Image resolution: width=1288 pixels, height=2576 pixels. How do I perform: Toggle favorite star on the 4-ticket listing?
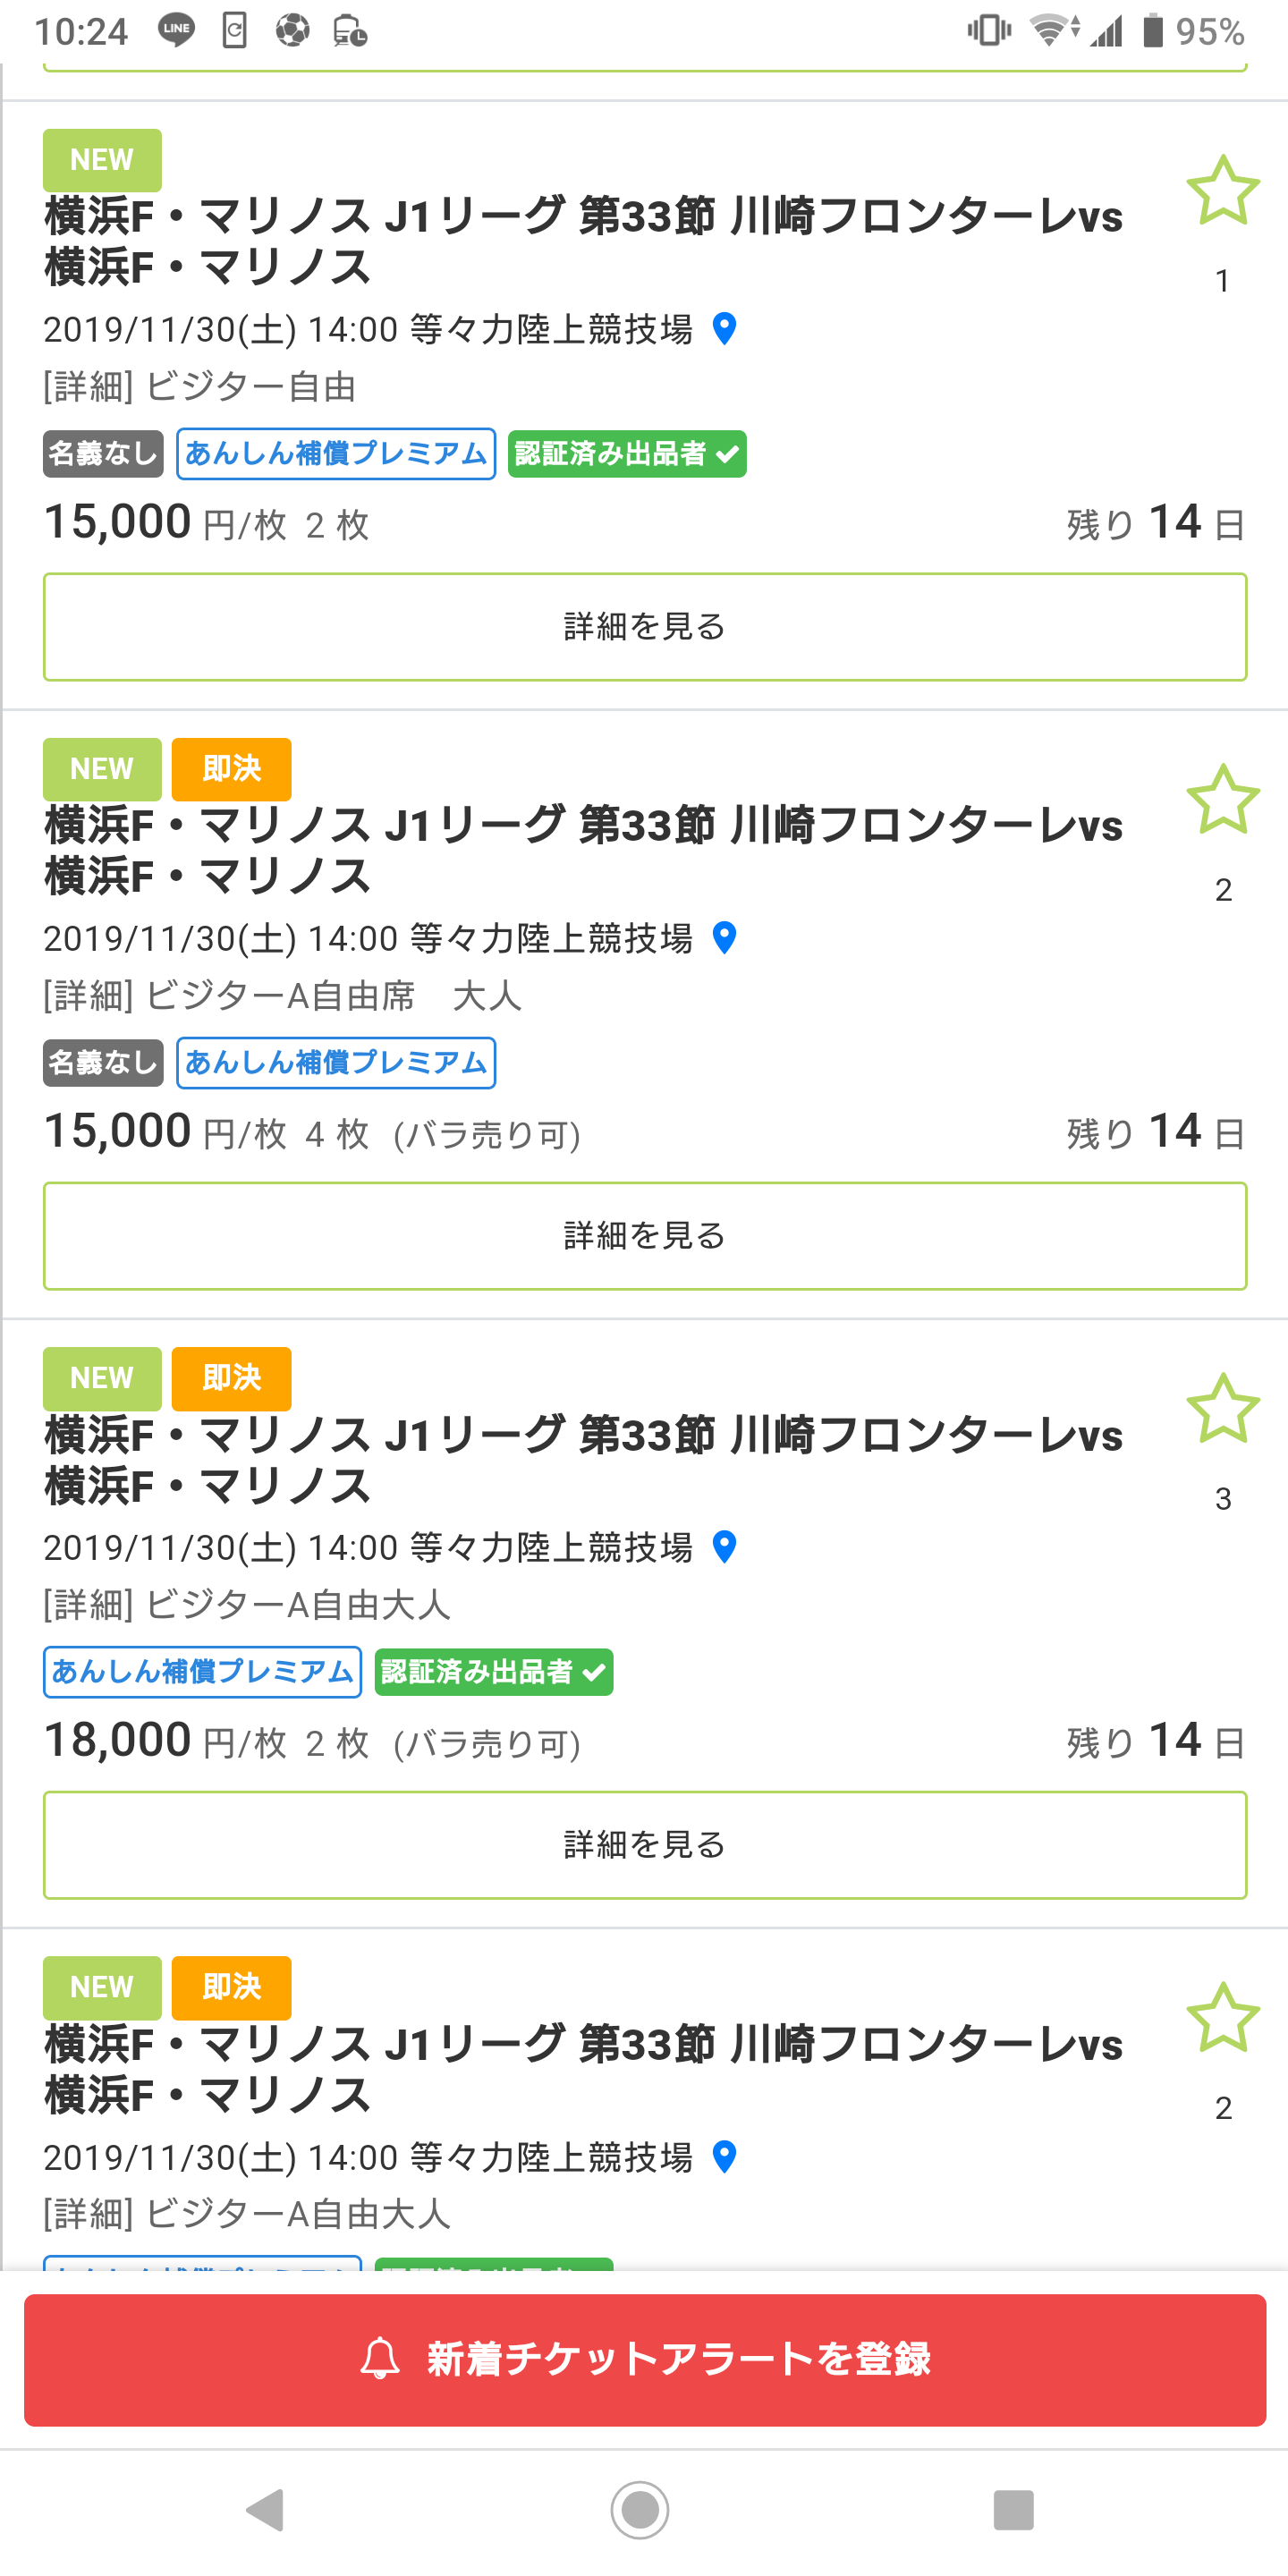point(1222,799)
